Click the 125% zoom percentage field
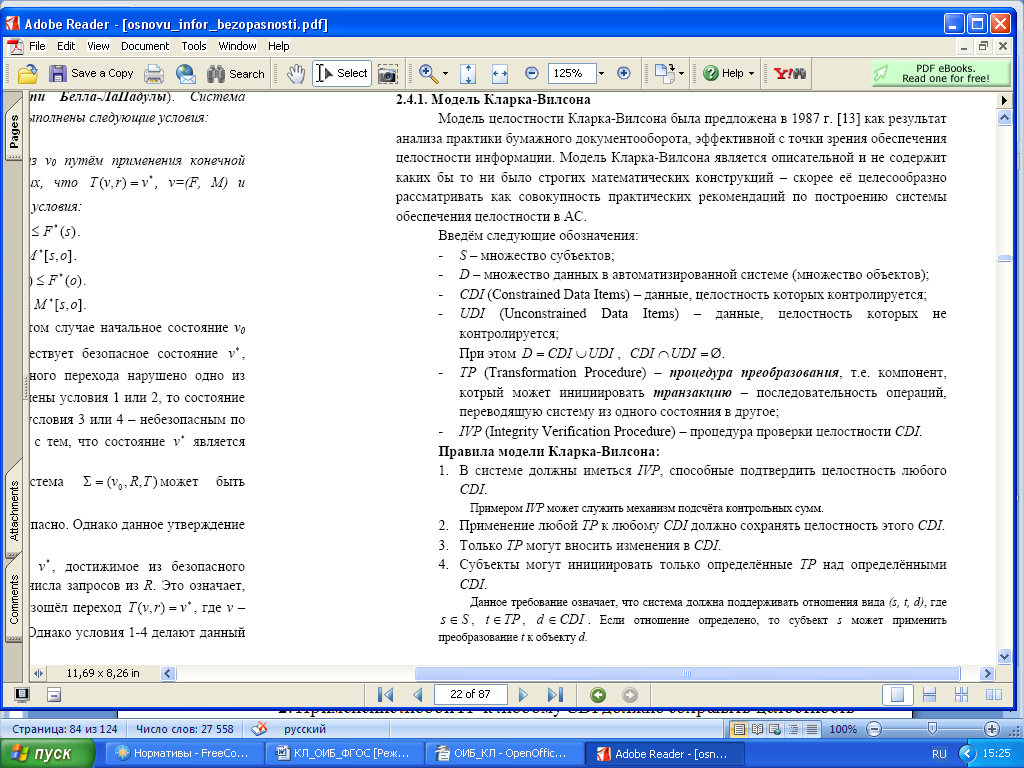Screen dimensions: 1024x768 572,73
